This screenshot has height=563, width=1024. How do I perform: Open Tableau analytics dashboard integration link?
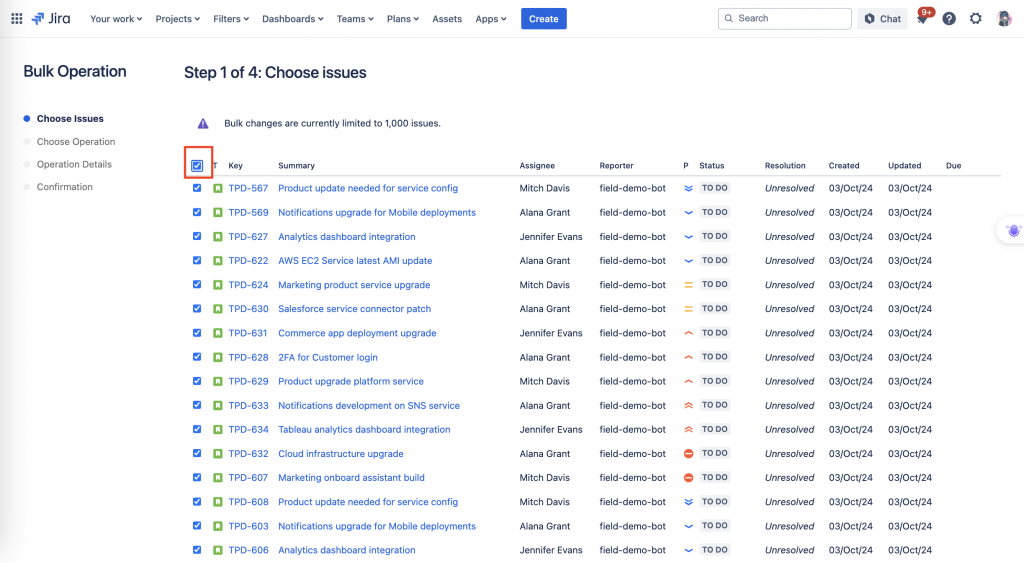coord(364,430)
